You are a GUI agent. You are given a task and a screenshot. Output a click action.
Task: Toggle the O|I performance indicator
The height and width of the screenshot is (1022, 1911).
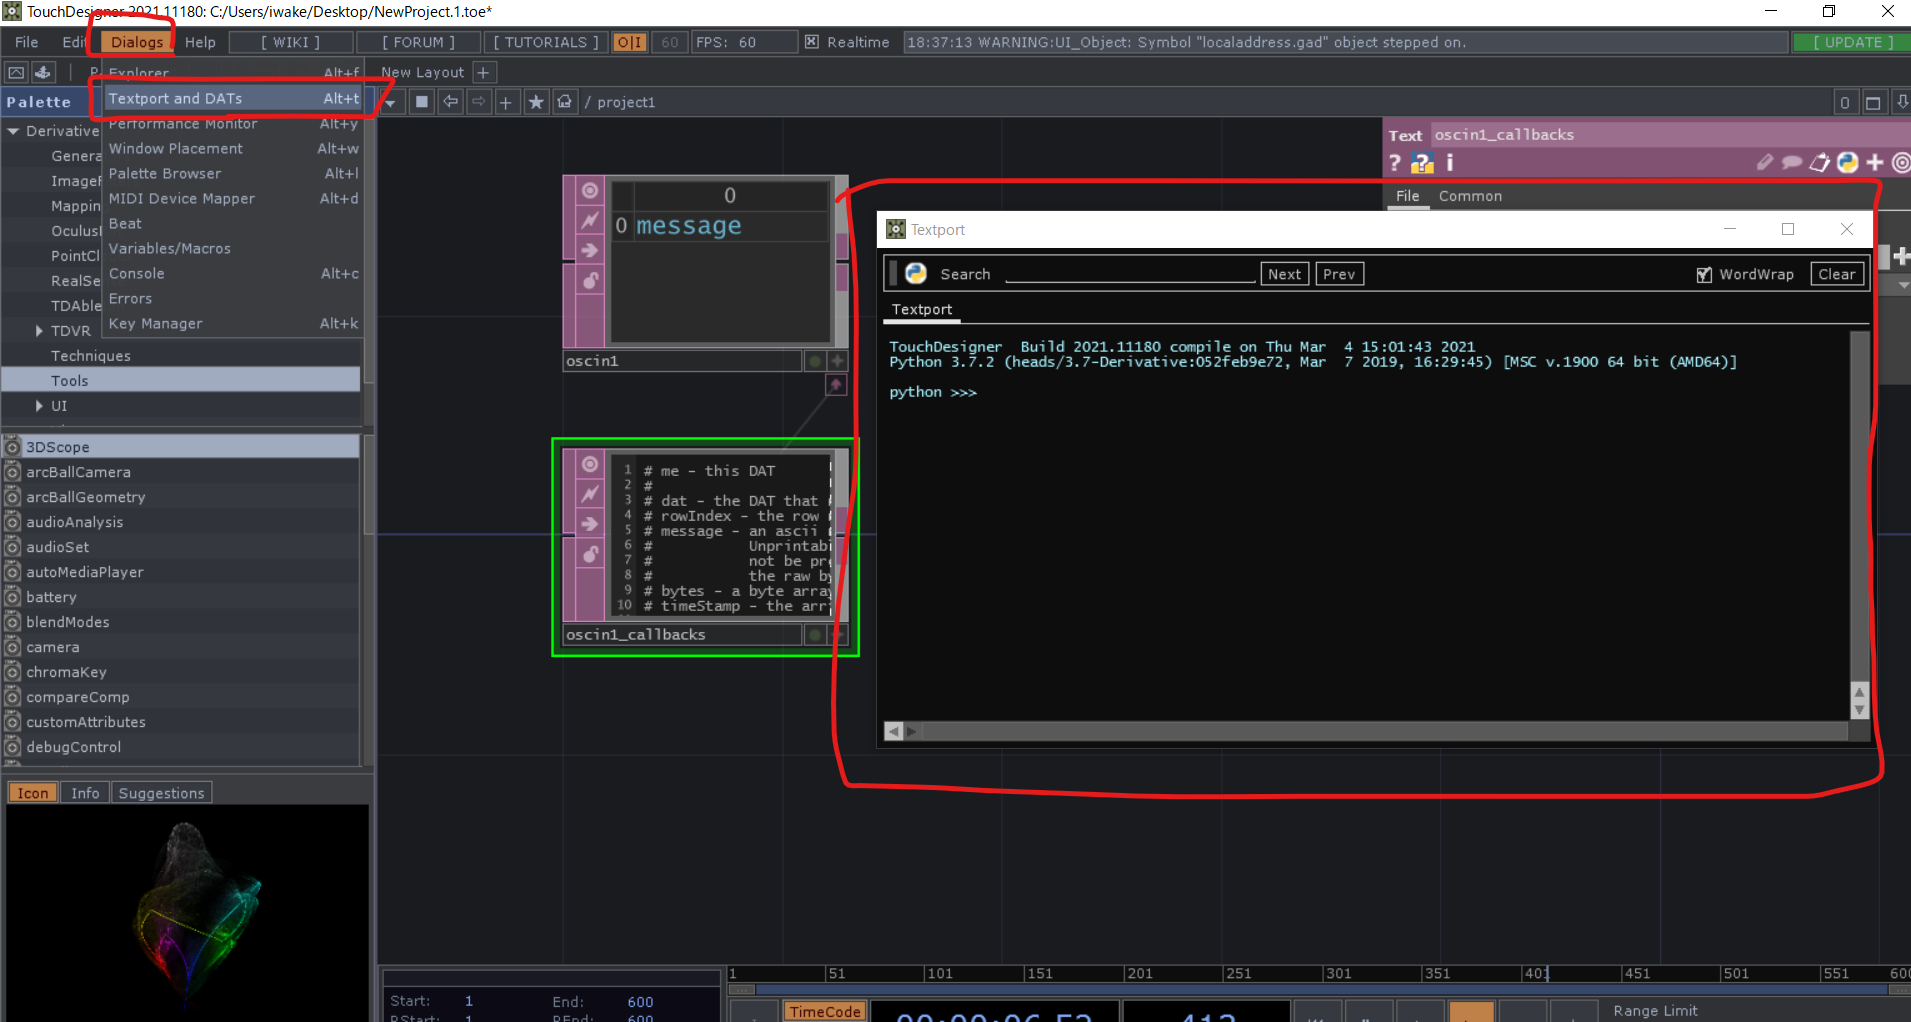click(x=629, y=42)
